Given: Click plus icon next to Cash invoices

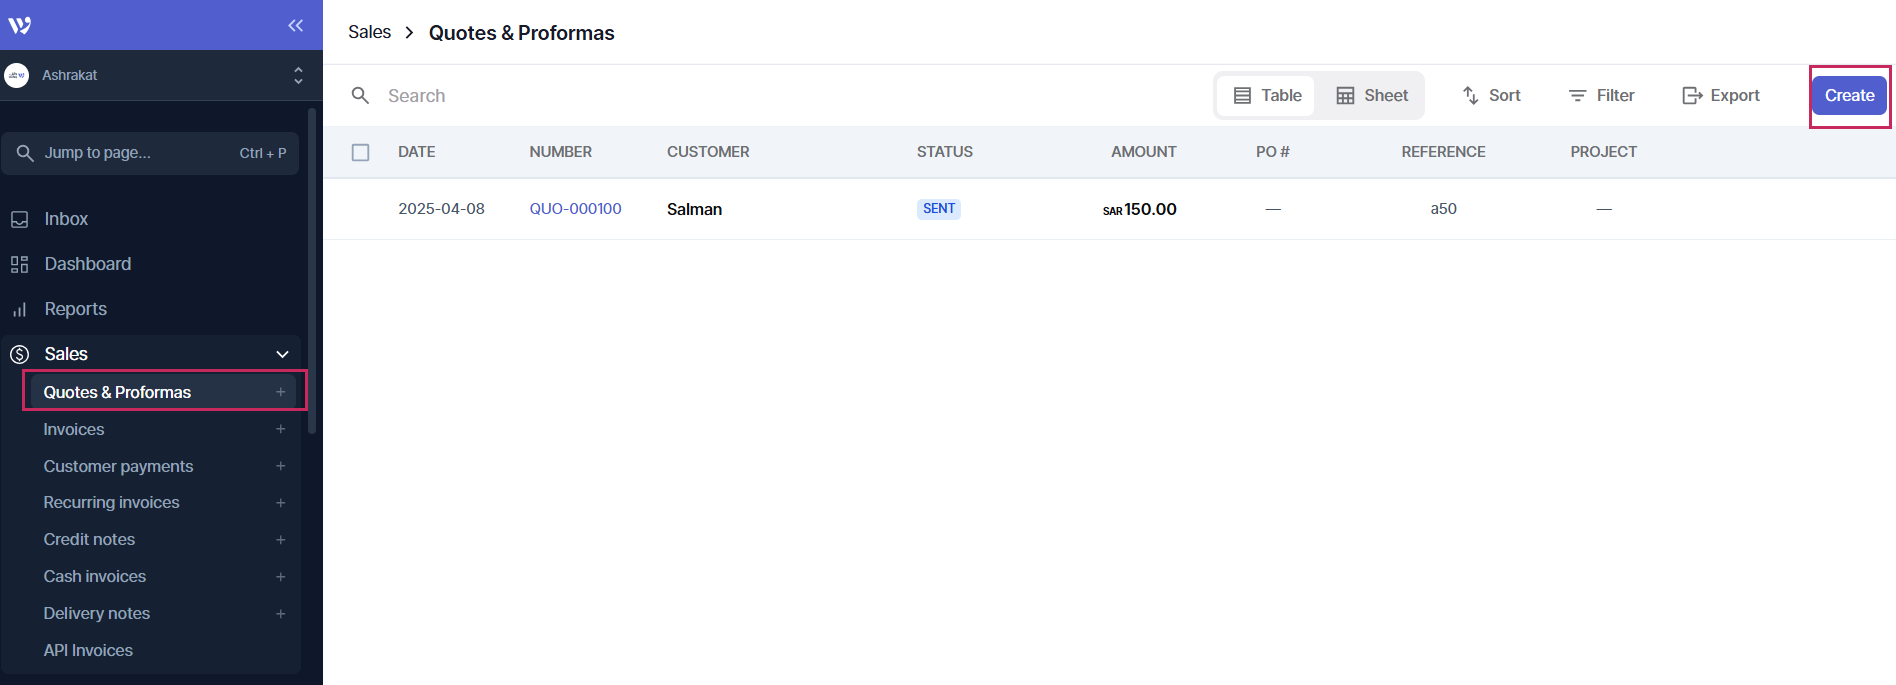Looking at the screenshot, I should click(281, 577).
